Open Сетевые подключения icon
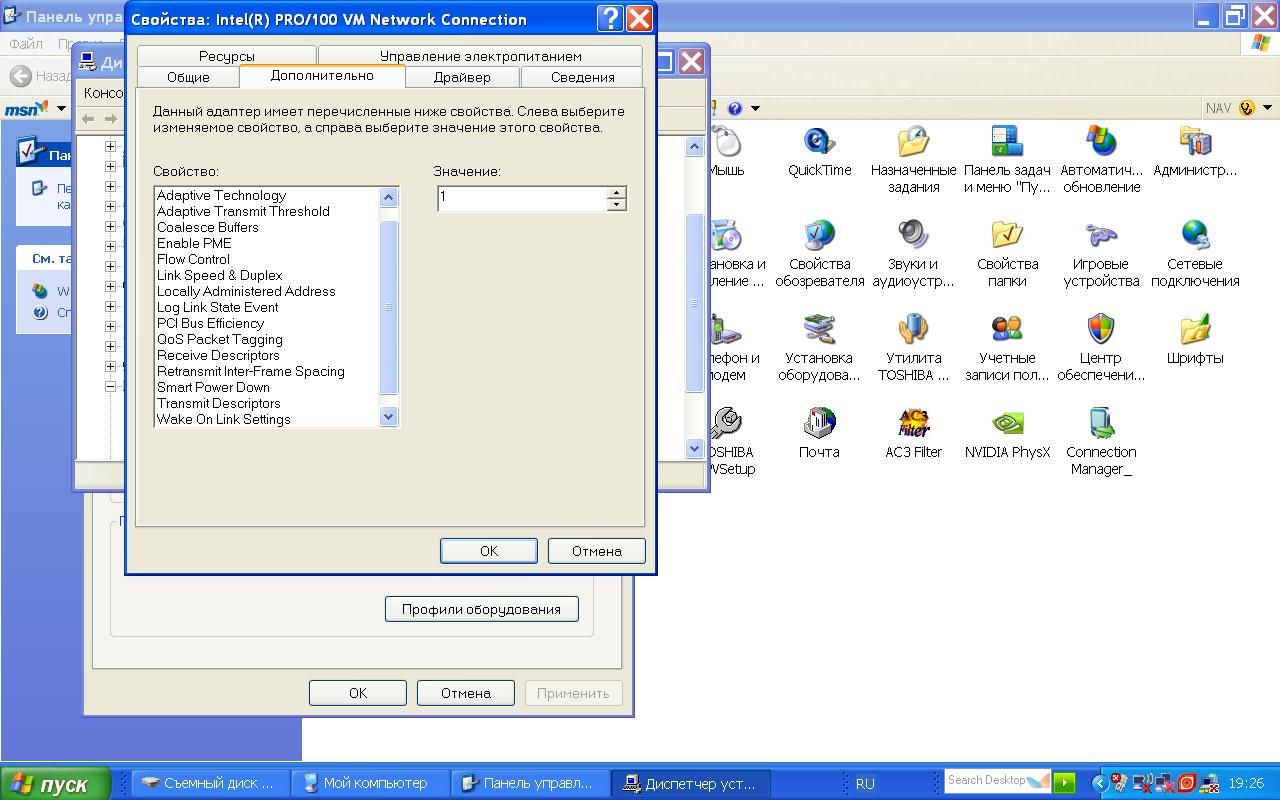The width and height of the screenshot is (1280, 800). (x=1195, y=237)
